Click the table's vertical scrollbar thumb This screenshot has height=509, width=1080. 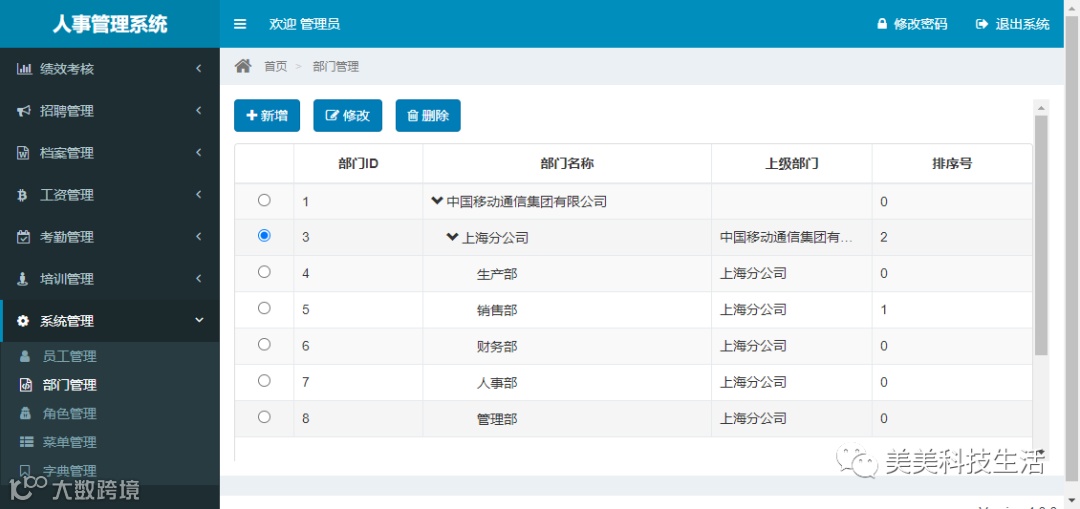point(1041,234)
